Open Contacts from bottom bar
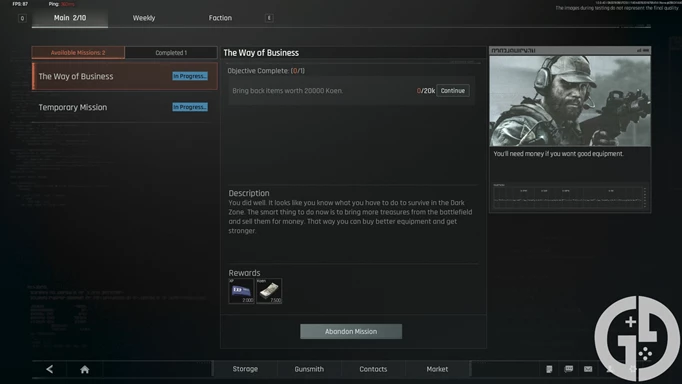The width and height of the screenshot is (682, 384). pos(373,369)
